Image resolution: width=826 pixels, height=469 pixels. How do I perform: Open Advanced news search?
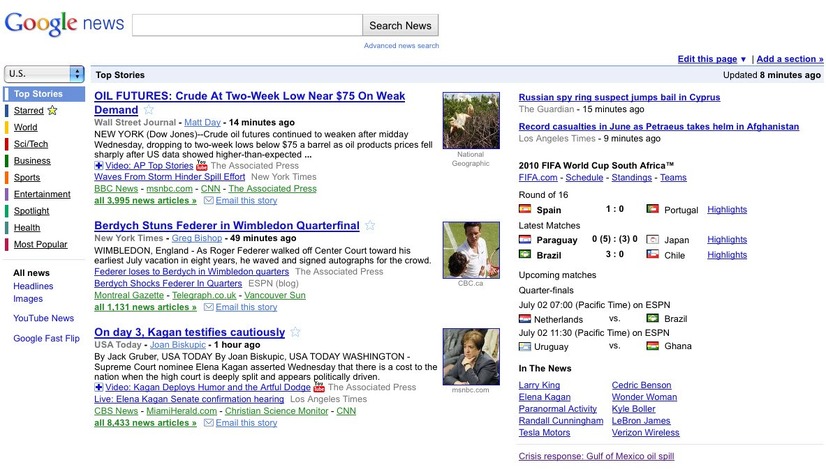pyautogui.click(x=401, y=46)
